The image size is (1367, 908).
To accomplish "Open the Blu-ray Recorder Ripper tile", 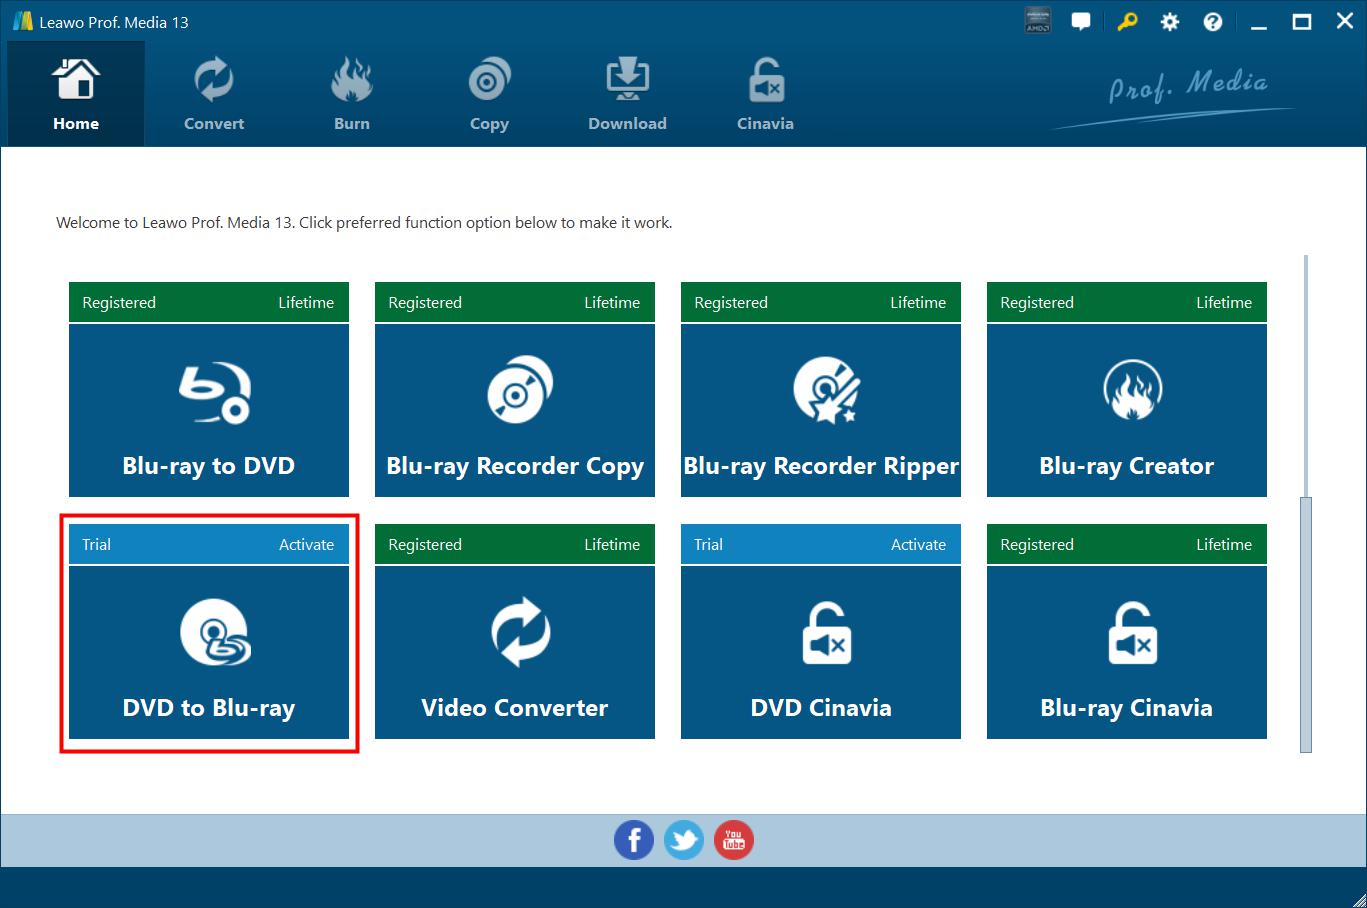I will [x=820, y=410].
